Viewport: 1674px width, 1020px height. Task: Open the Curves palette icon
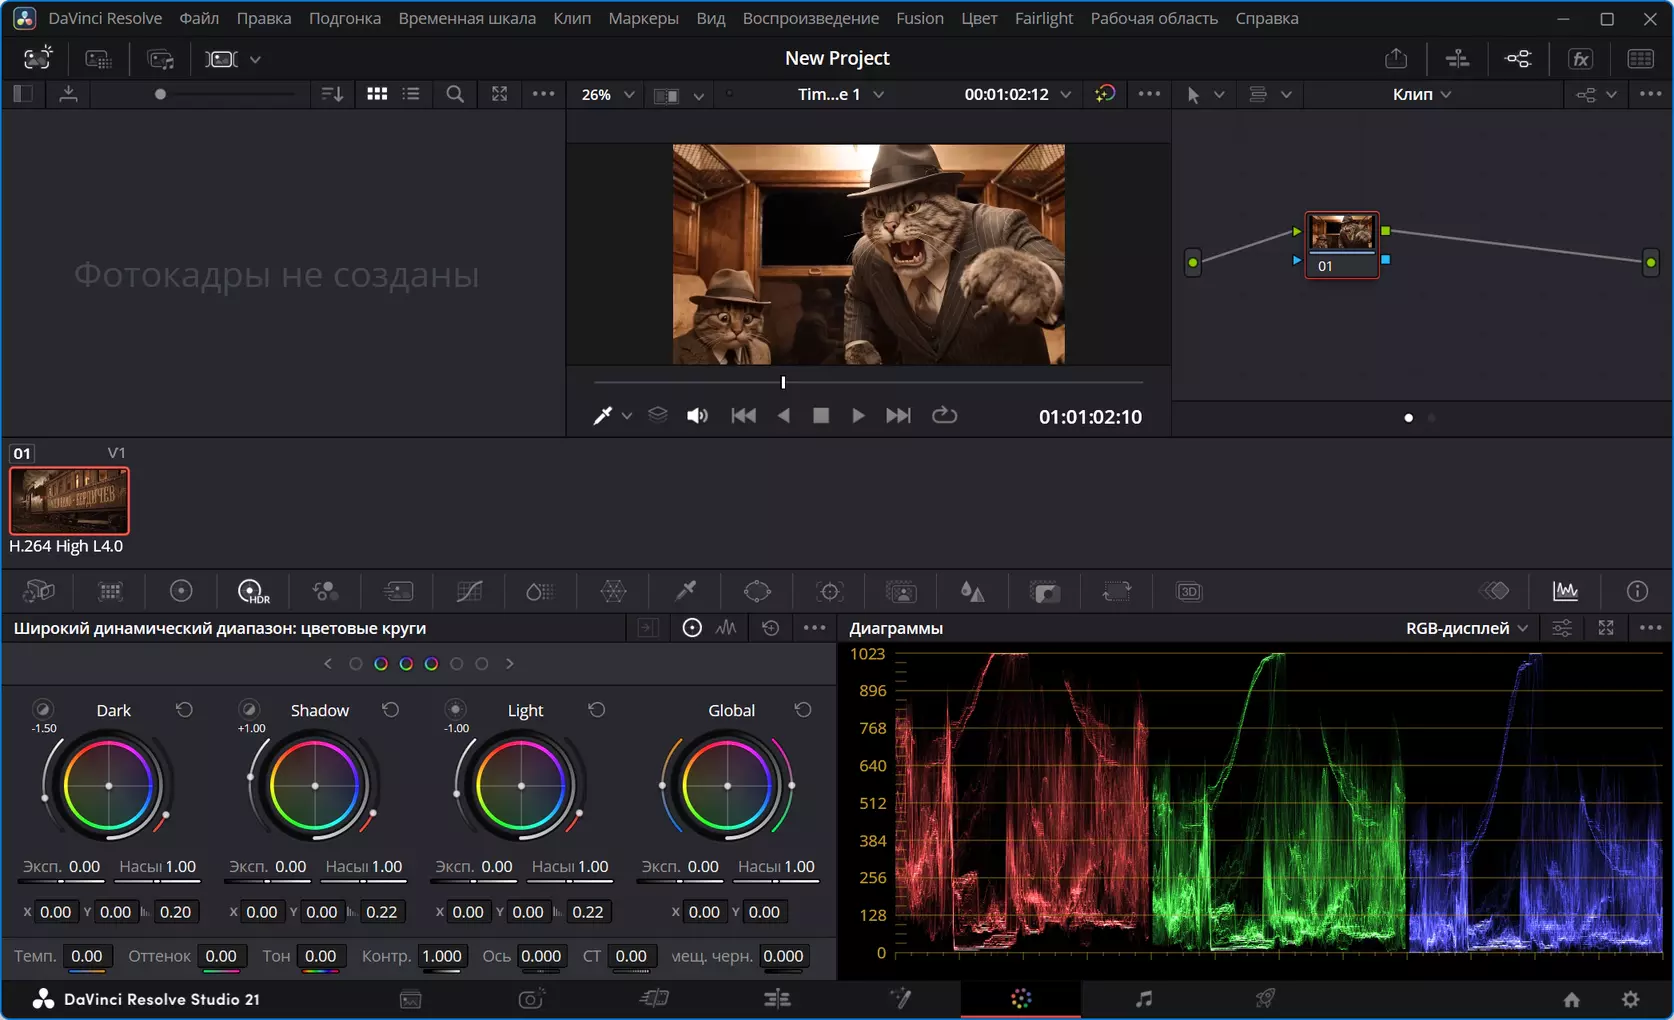click(x=469, y=592)
